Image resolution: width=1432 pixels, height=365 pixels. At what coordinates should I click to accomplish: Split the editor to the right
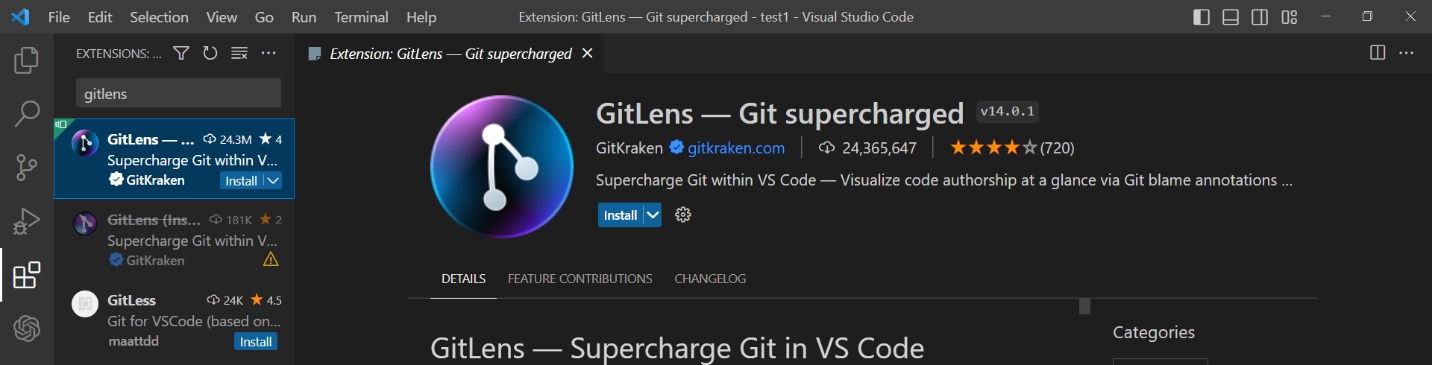tap(1377, 53)
